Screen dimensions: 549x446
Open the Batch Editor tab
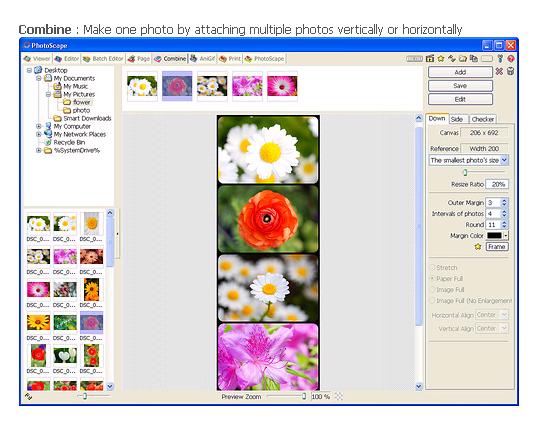[x=103, y=59]
